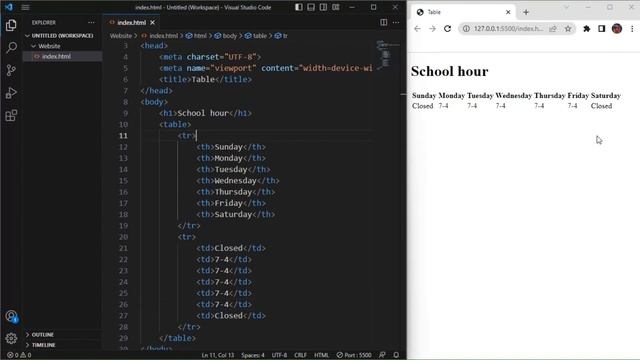Open browser Extensions puzzle icon

(x=587, y=29)
